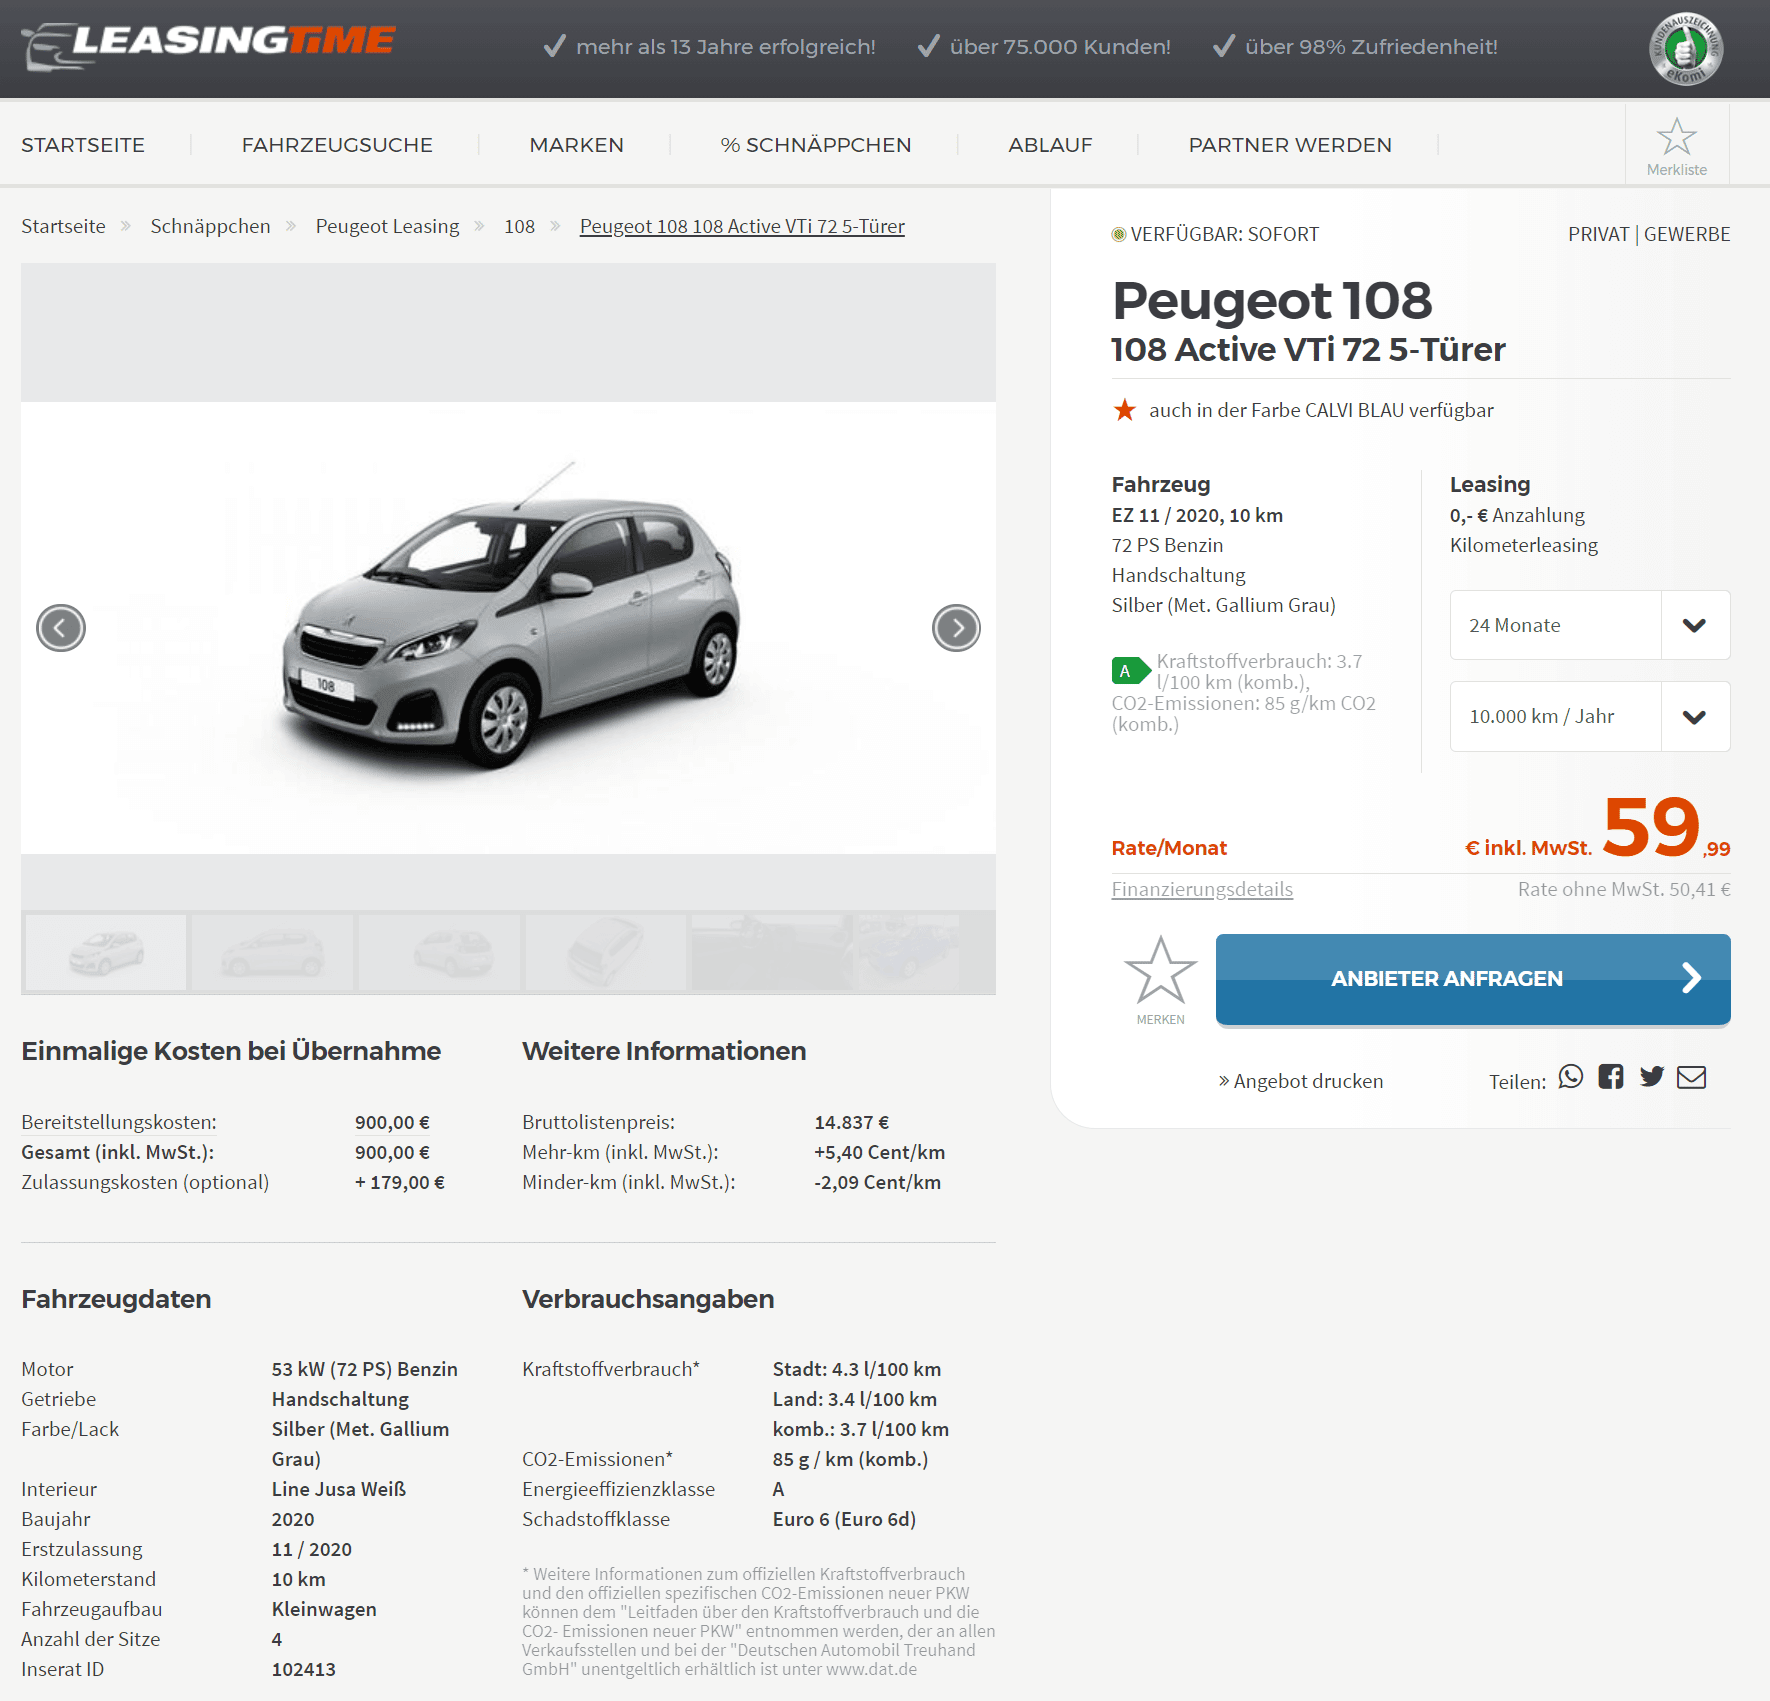
Task: Share offer via WhatsApp icon
Action: click(1571, 1077)
